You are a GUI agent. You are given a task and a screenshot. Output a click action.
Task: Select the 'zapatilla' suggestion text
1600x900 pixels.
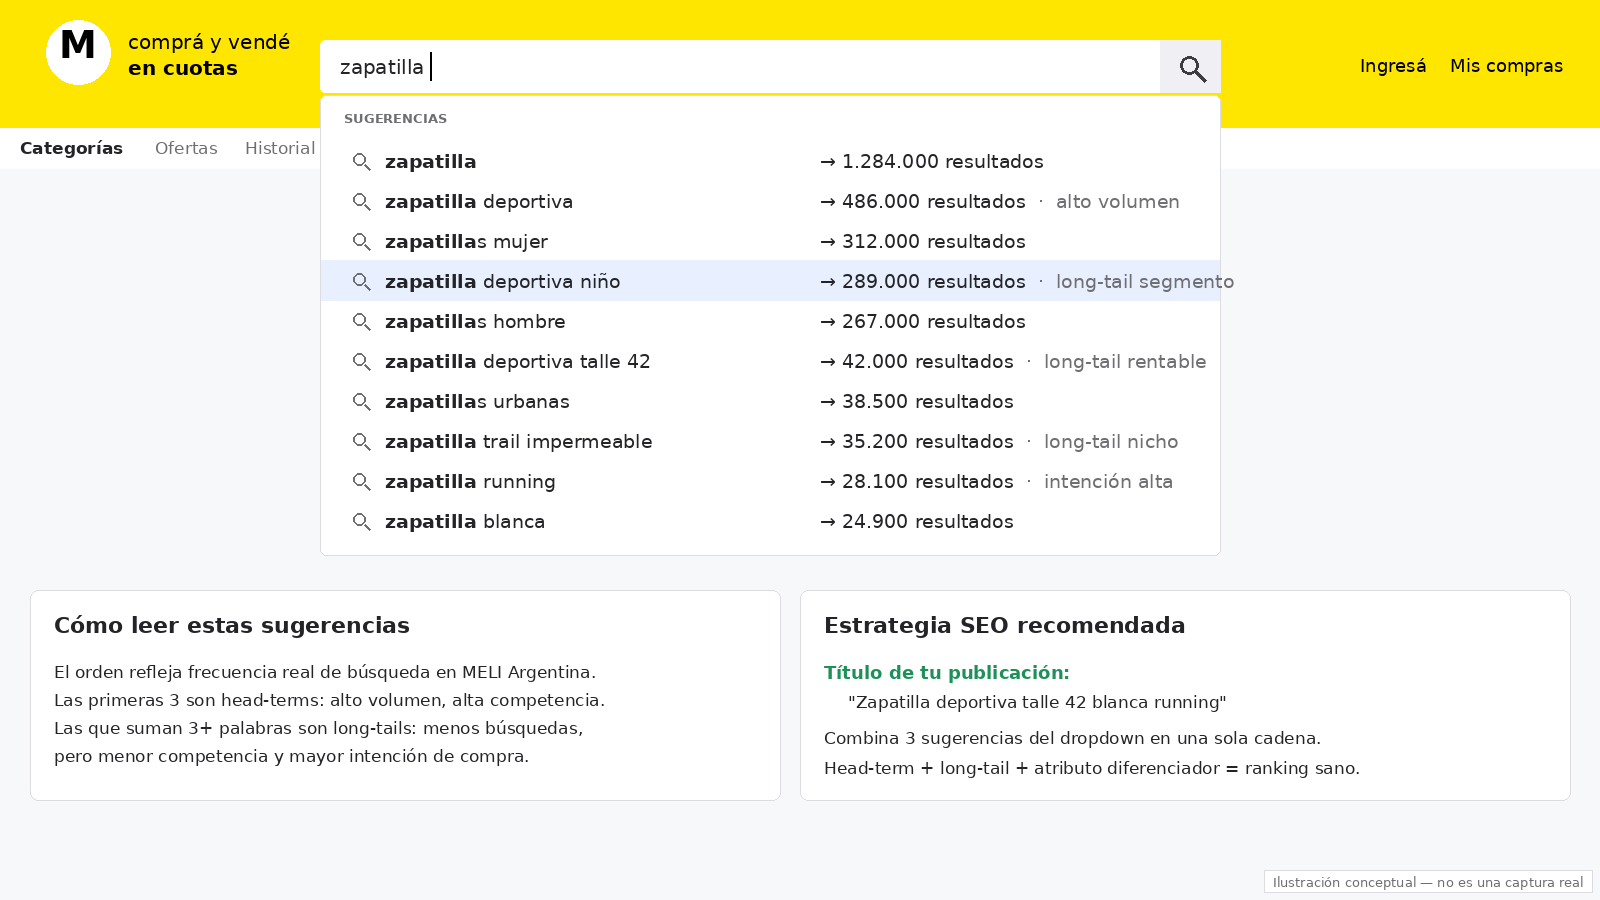(x=430, y=161)
